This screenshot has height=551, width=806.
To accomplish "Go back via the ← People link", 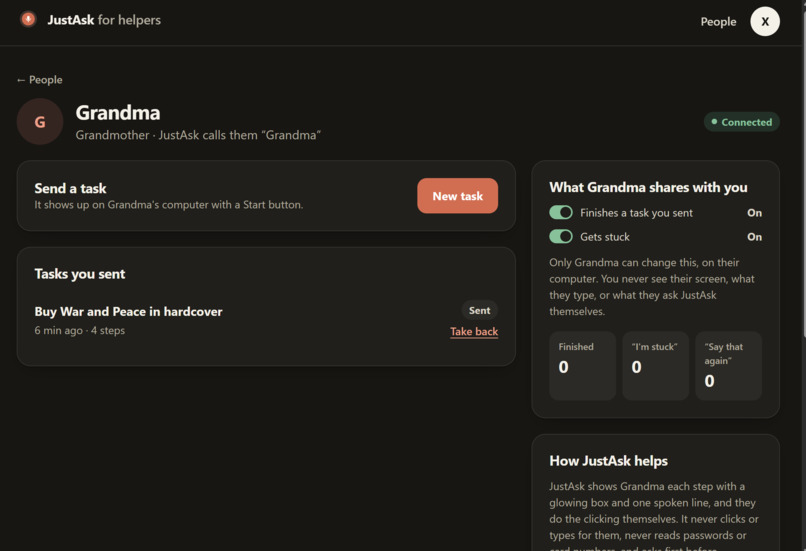I will (x=40, y=80).
